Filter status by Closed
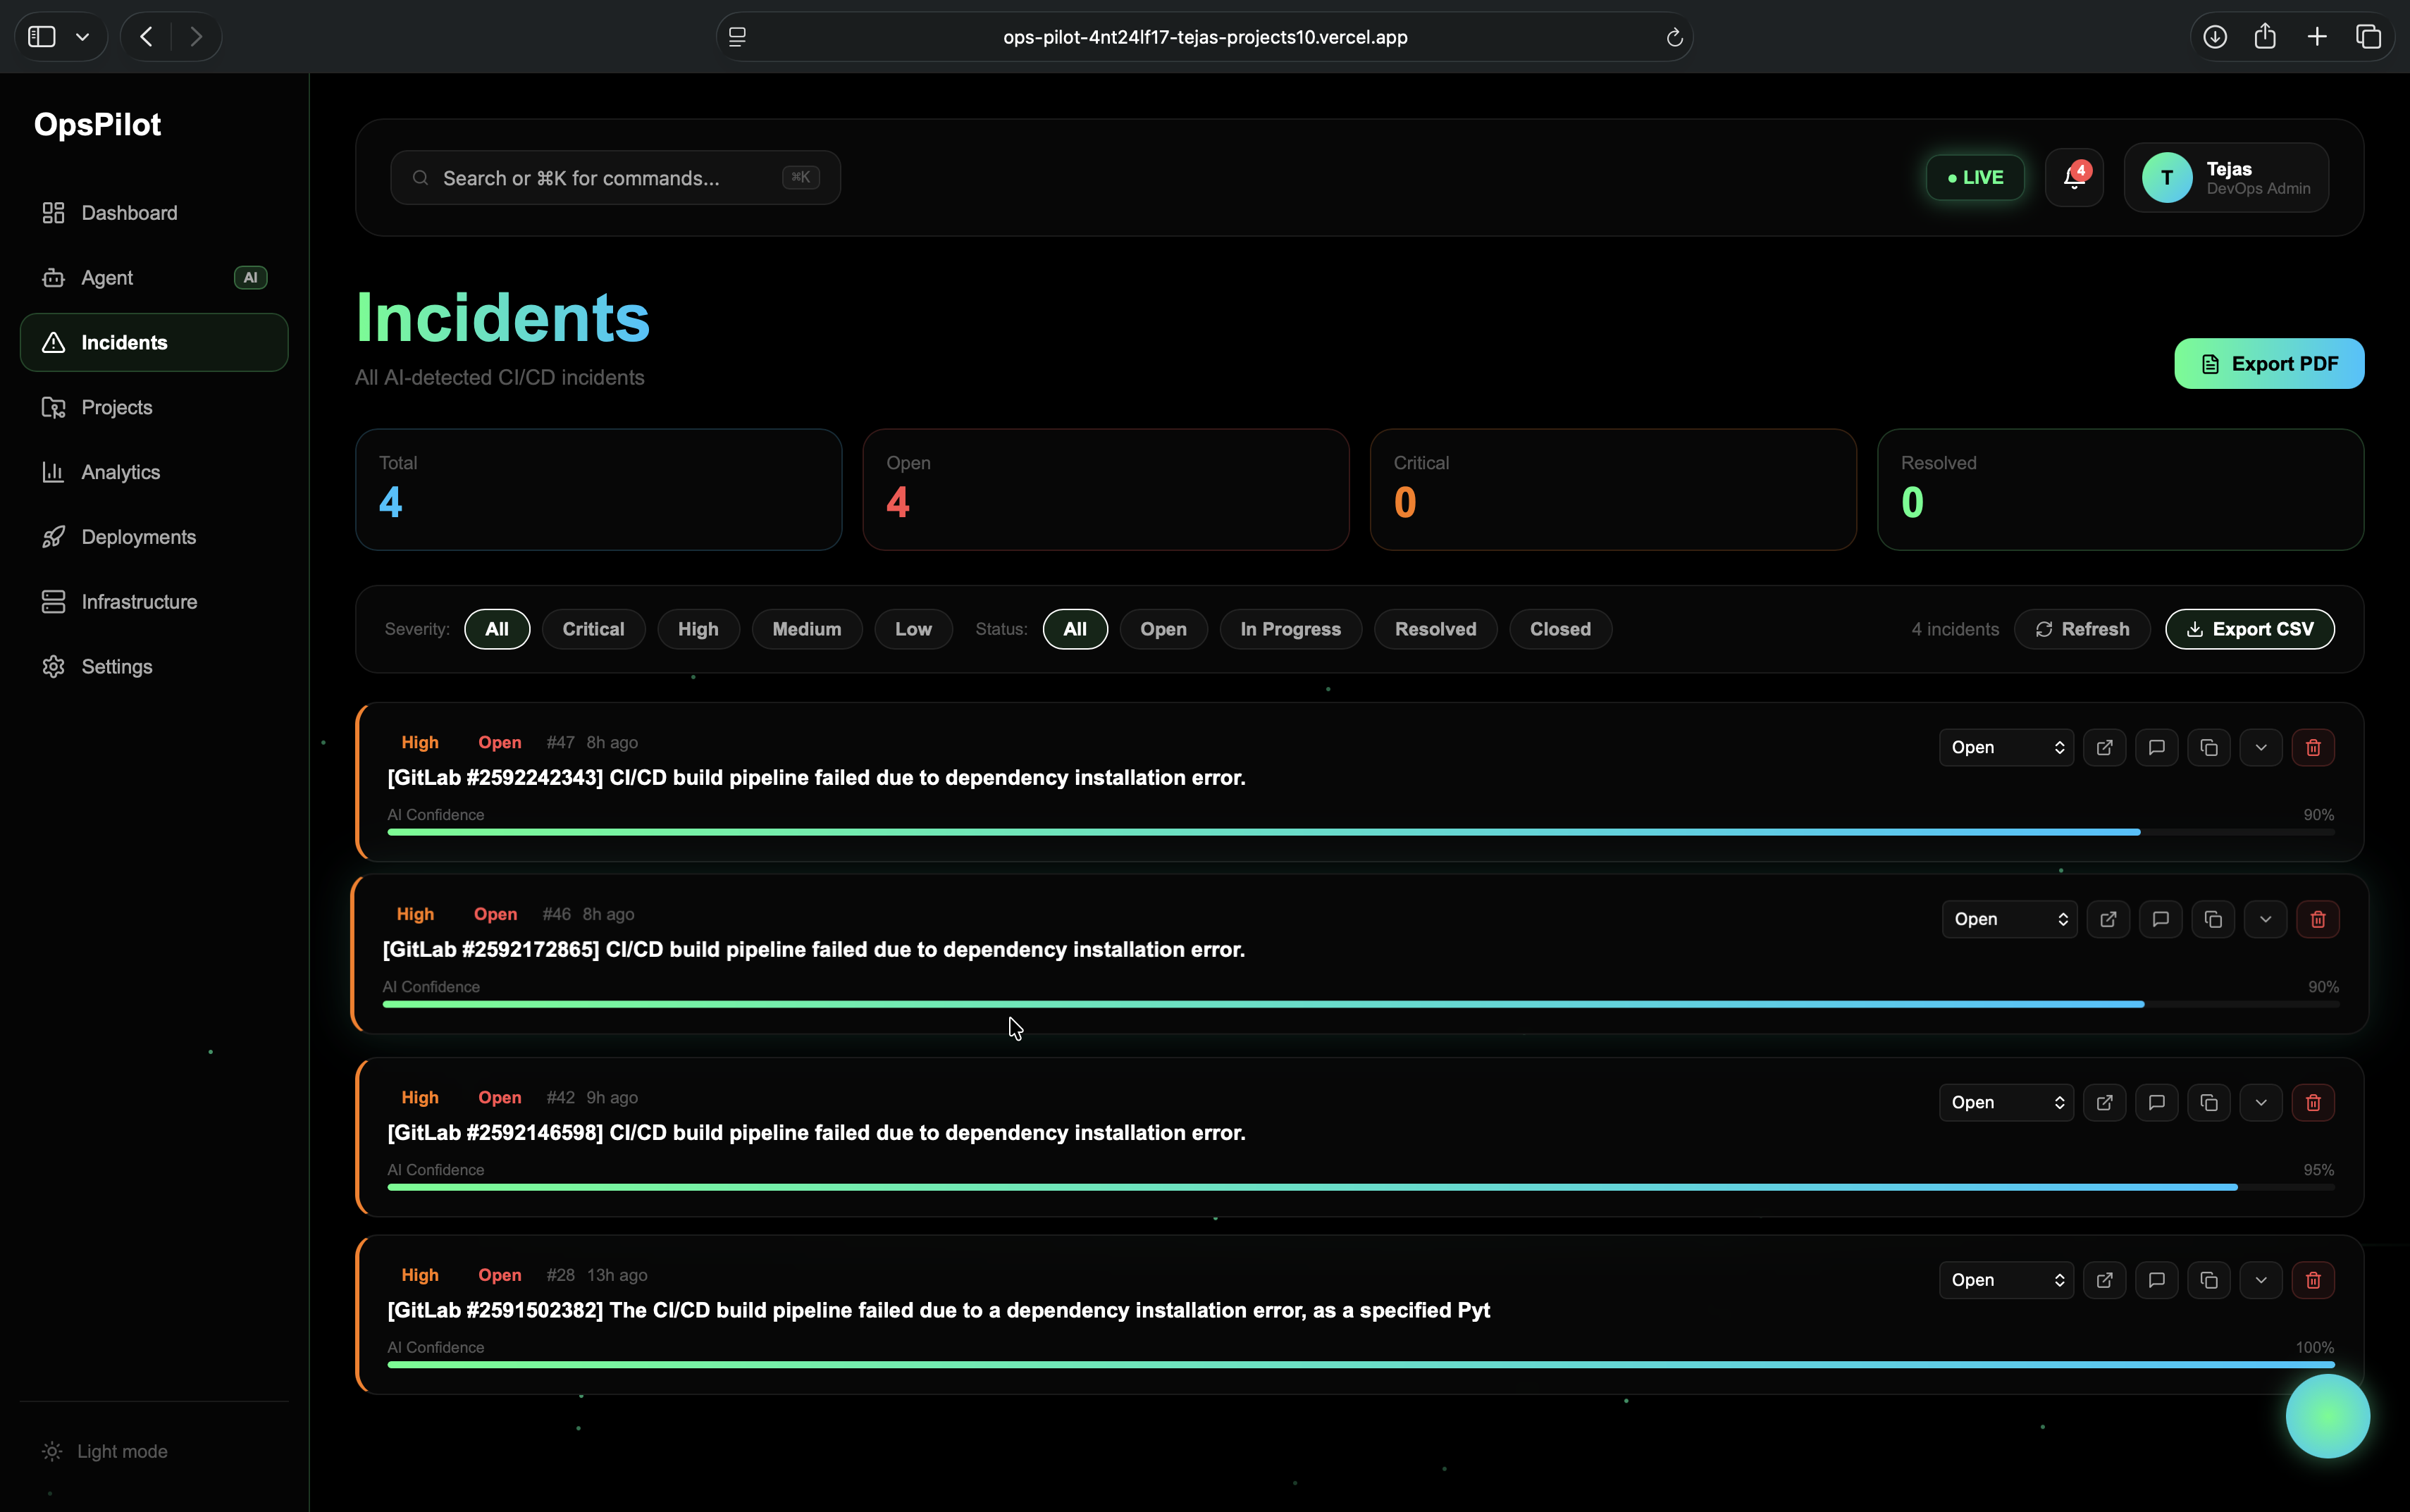2410x1512 pixels. (1560, 629)
